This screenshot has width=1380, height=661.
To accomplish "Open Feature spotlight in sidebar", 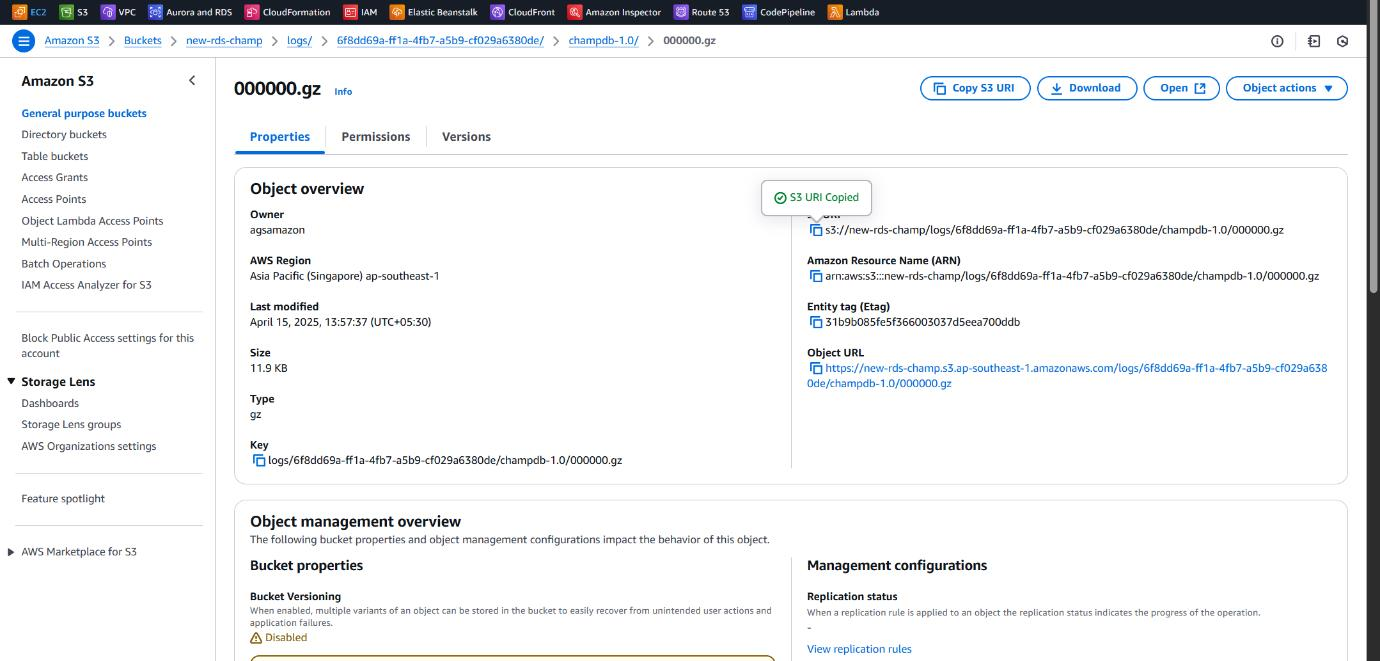I will (63, 498).
